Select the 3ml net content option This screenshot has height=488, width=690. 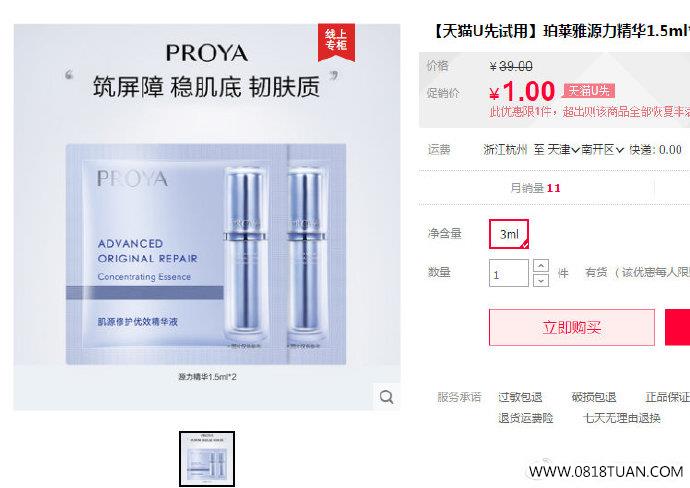(x=509, y=234)
